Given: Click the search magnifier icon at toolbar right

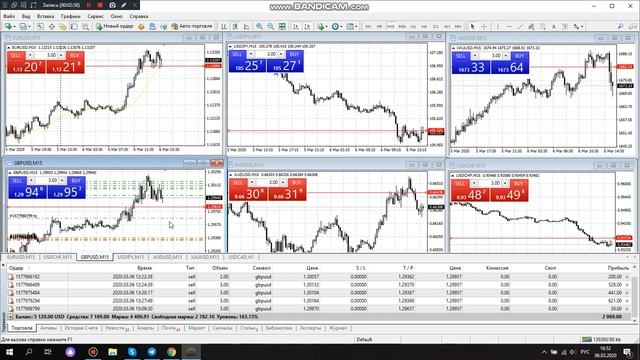Looking at the screenshot, I should [x=620, y=27].
